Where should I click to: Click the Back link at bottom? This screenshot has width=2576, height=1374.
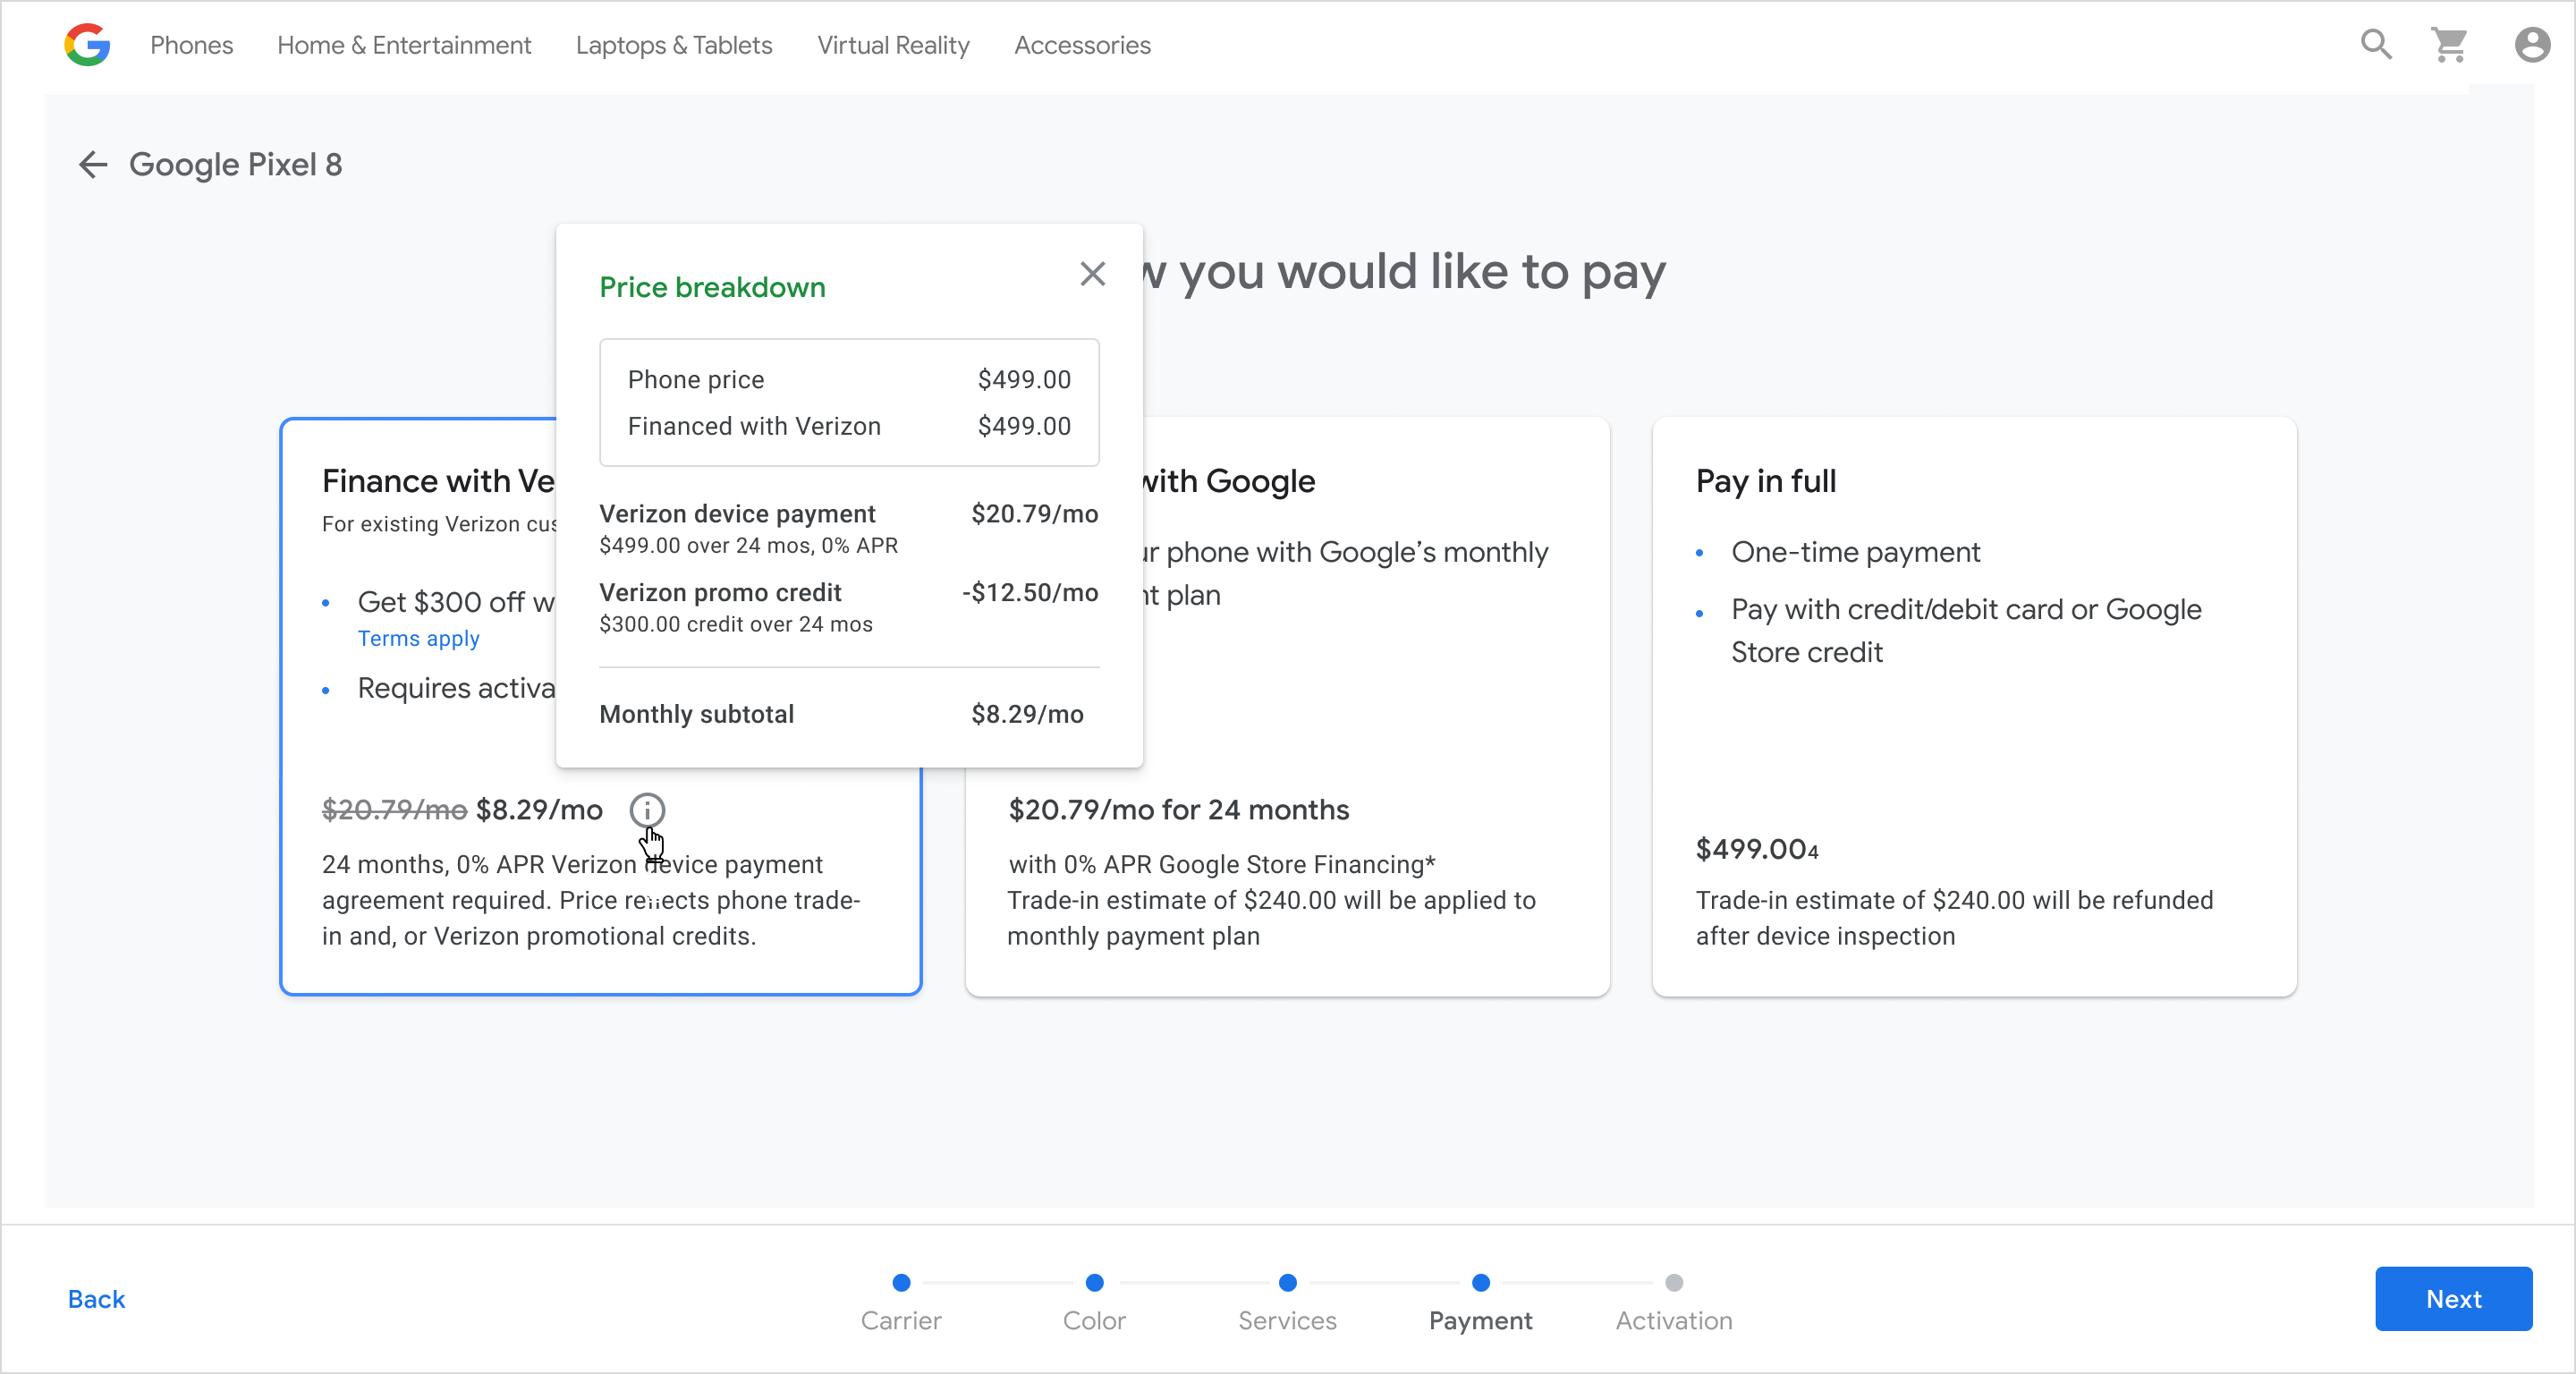pyautogui.click(x=96, y=1298)
